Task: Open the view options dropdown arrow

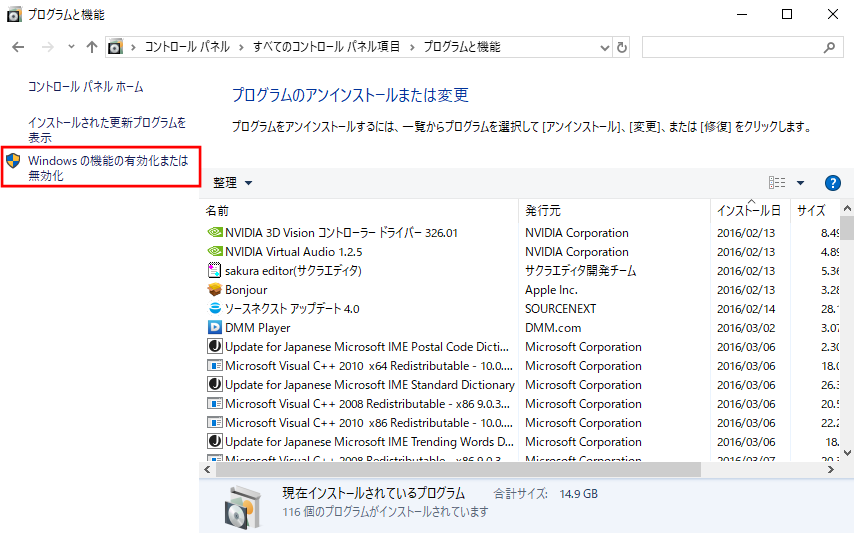Action: pyautogui.click(x=800, y=183)
